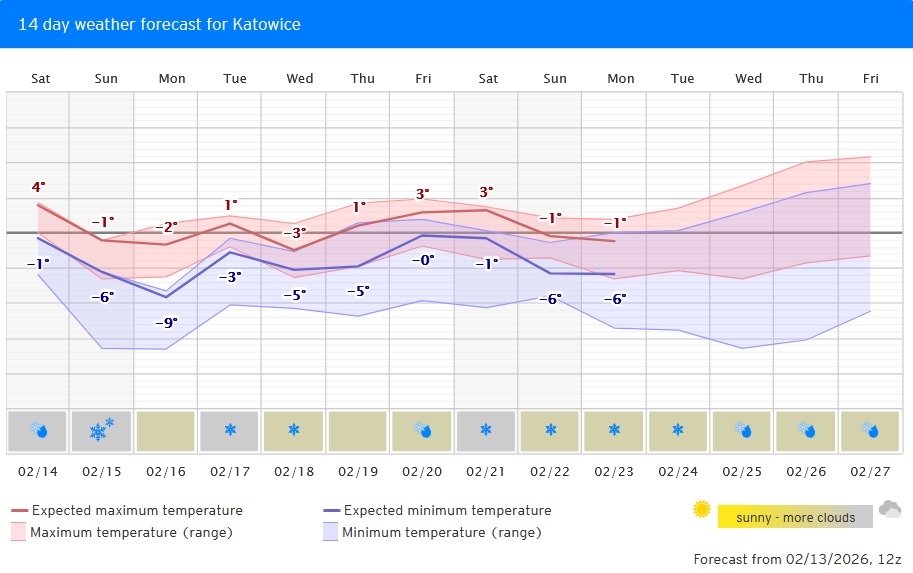Click the cloud icon in the legend
The width and height of the screenshot is (913, 573).
(889, 511)
